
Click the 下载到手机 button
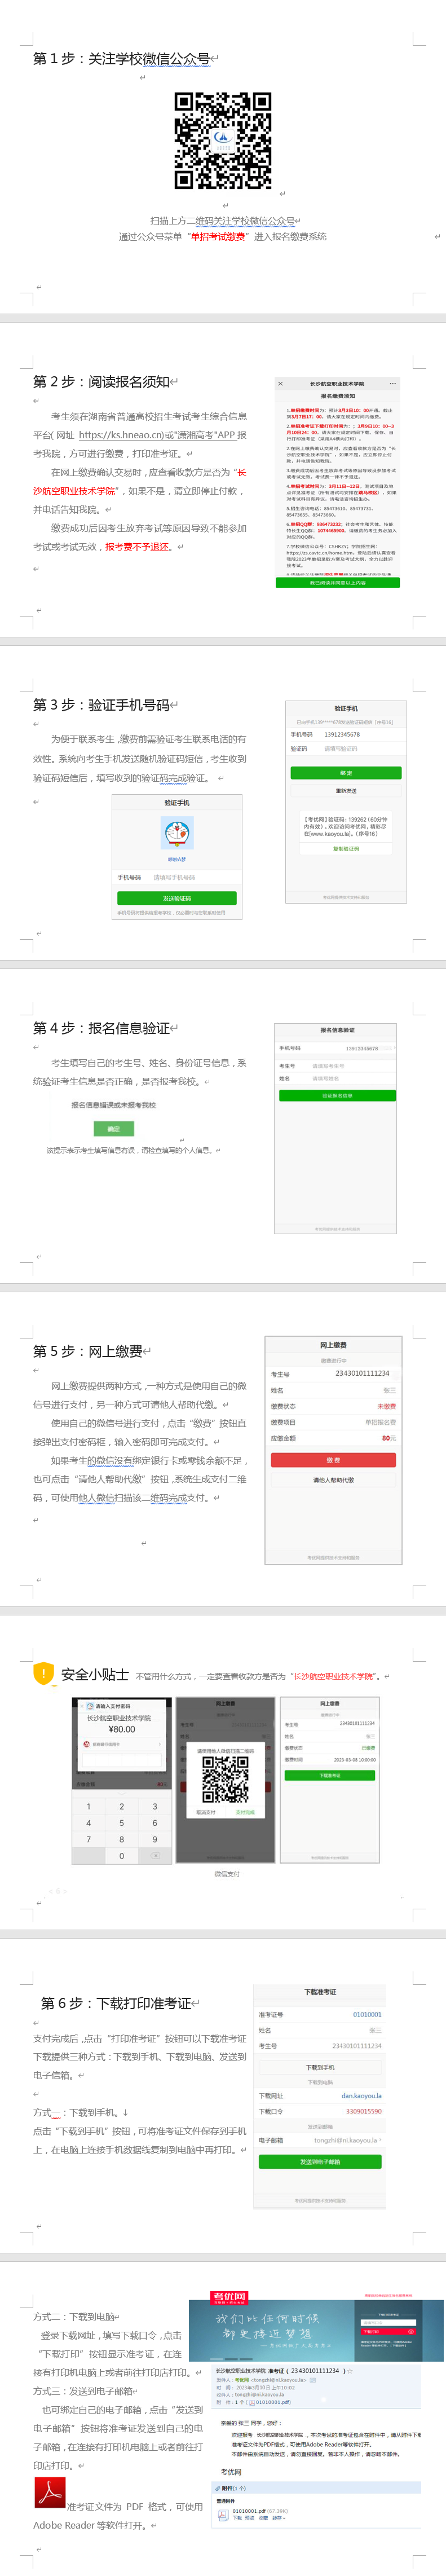[320, 2067]
